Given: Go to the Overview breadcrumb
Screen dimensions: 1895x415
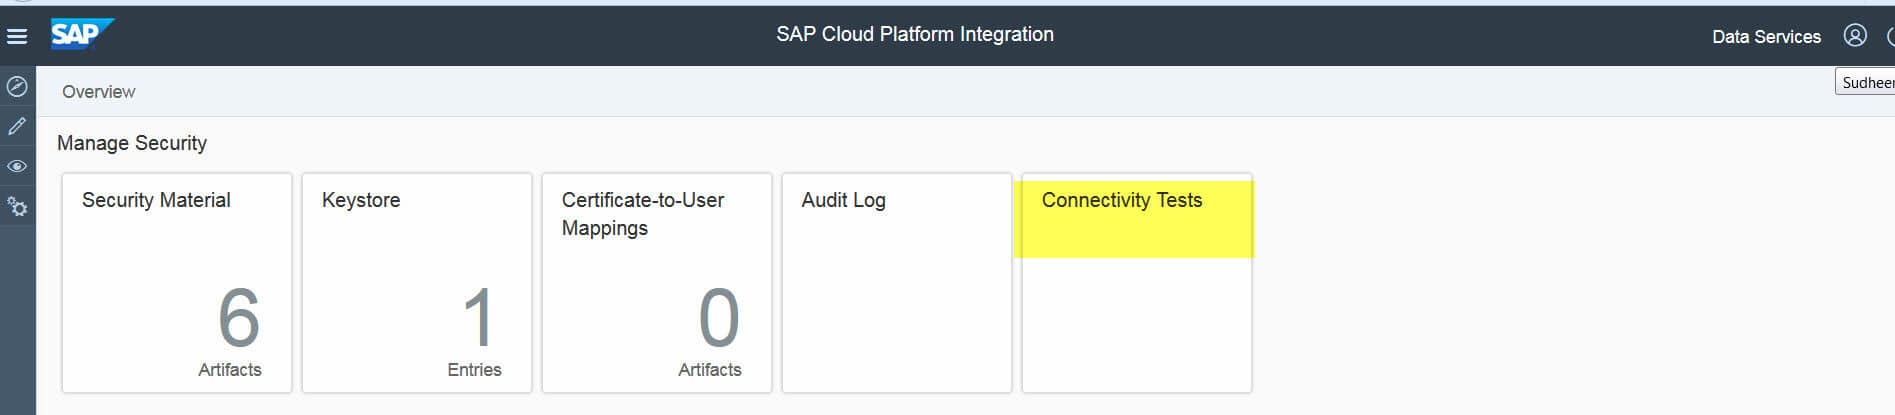Looking at the screenshot, I should click(x=98, y=92).
